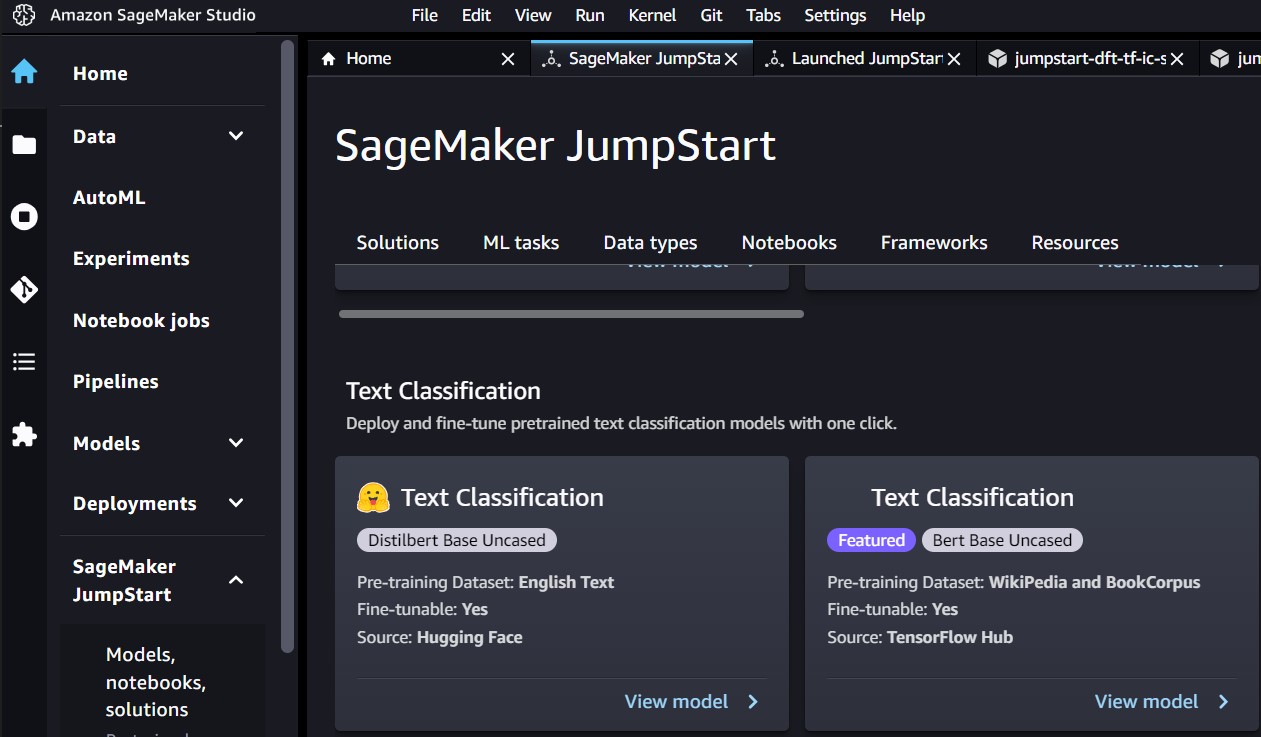The width and height of the screenshot is (1261, 737).
Task: Select Solutions in JumpStart navigation
Action: point(398,243)
